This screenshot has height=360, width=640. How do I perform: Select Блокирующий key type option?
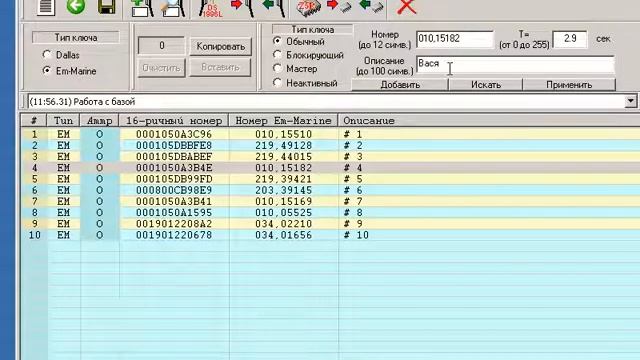point(278,55)
